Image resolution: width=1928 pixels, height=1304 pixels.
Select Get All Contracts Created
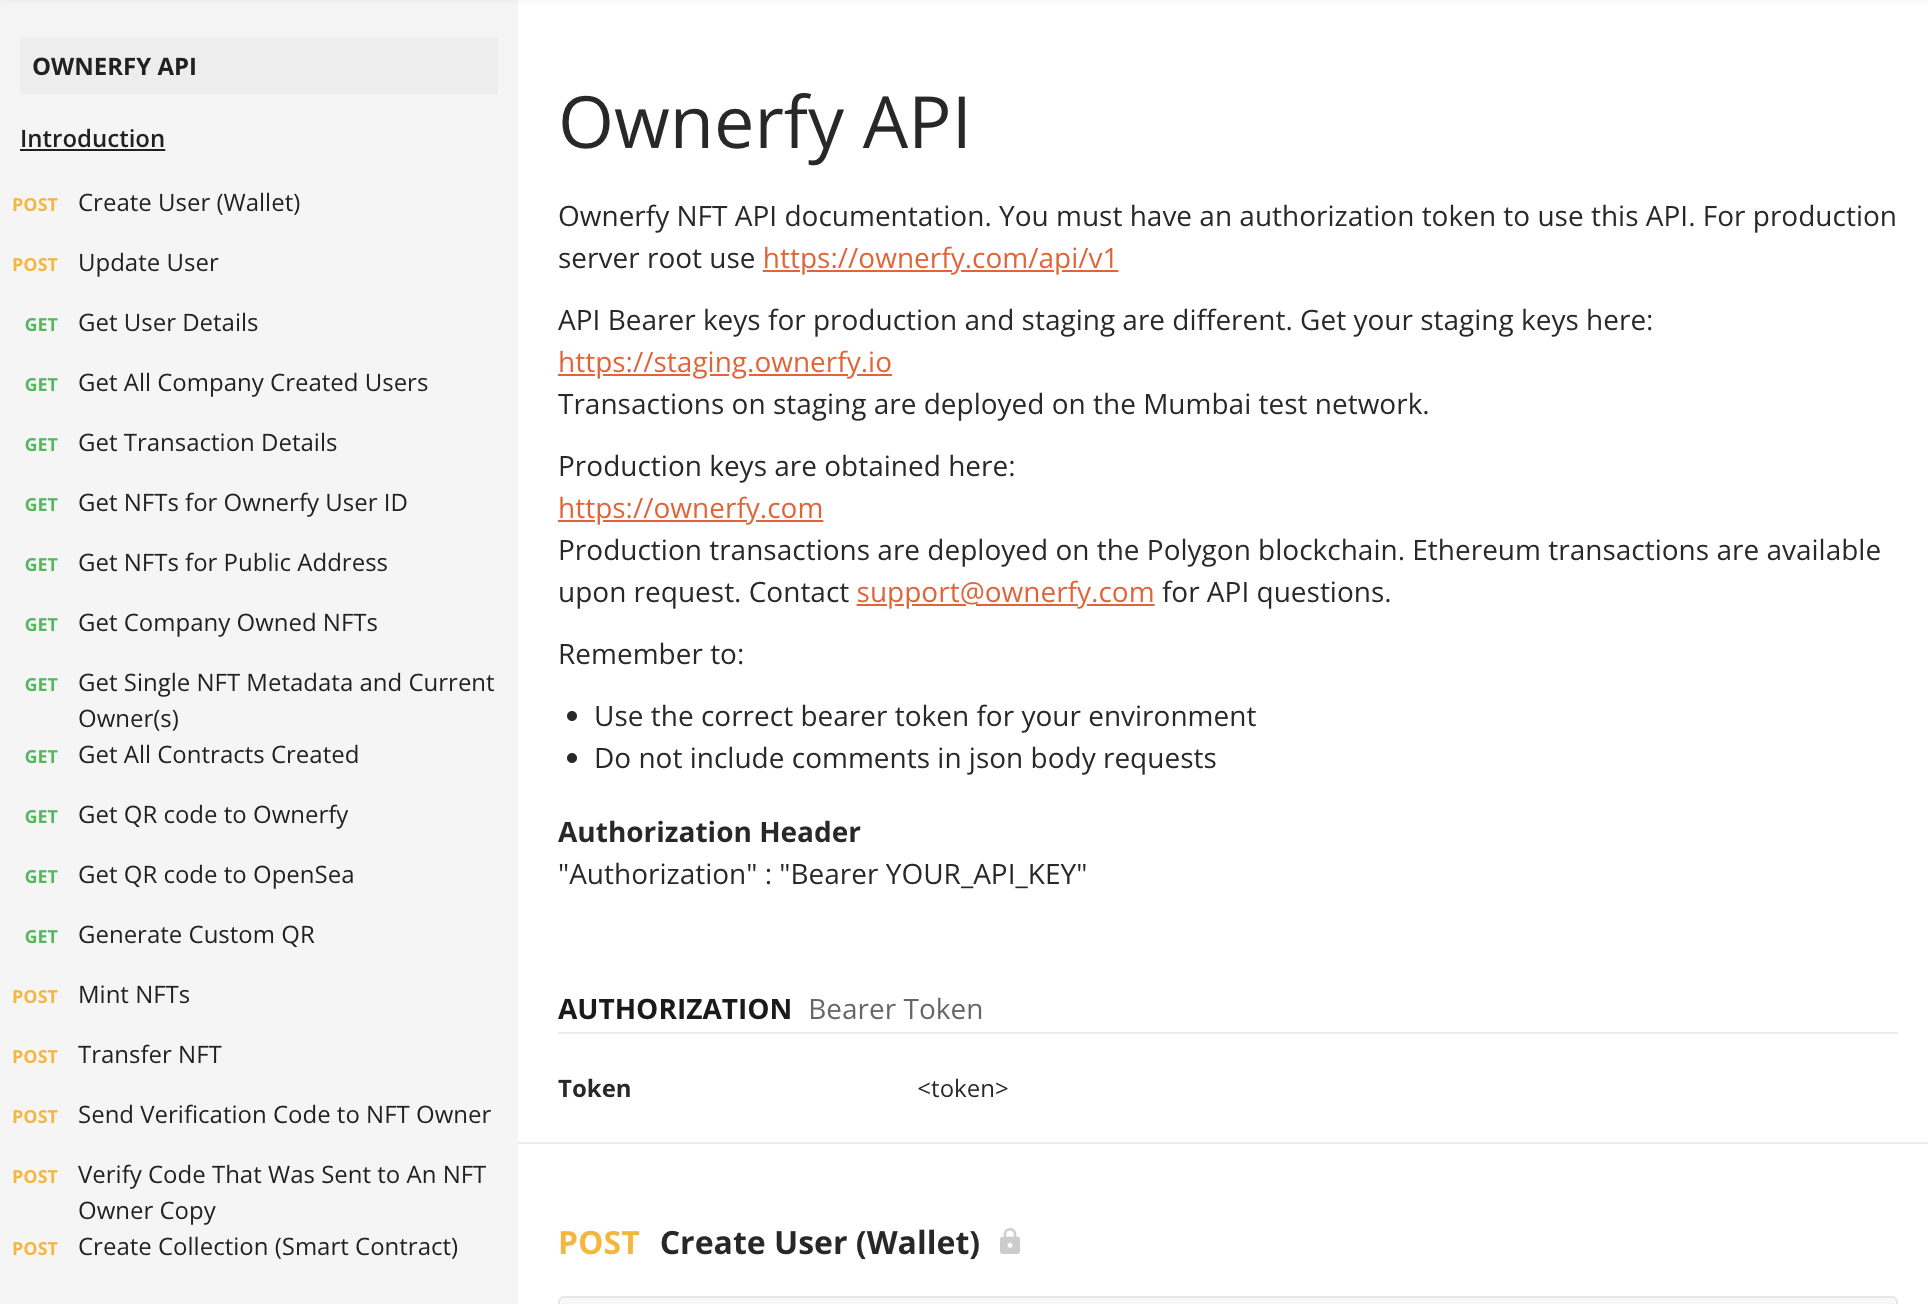tap(218, 755)
